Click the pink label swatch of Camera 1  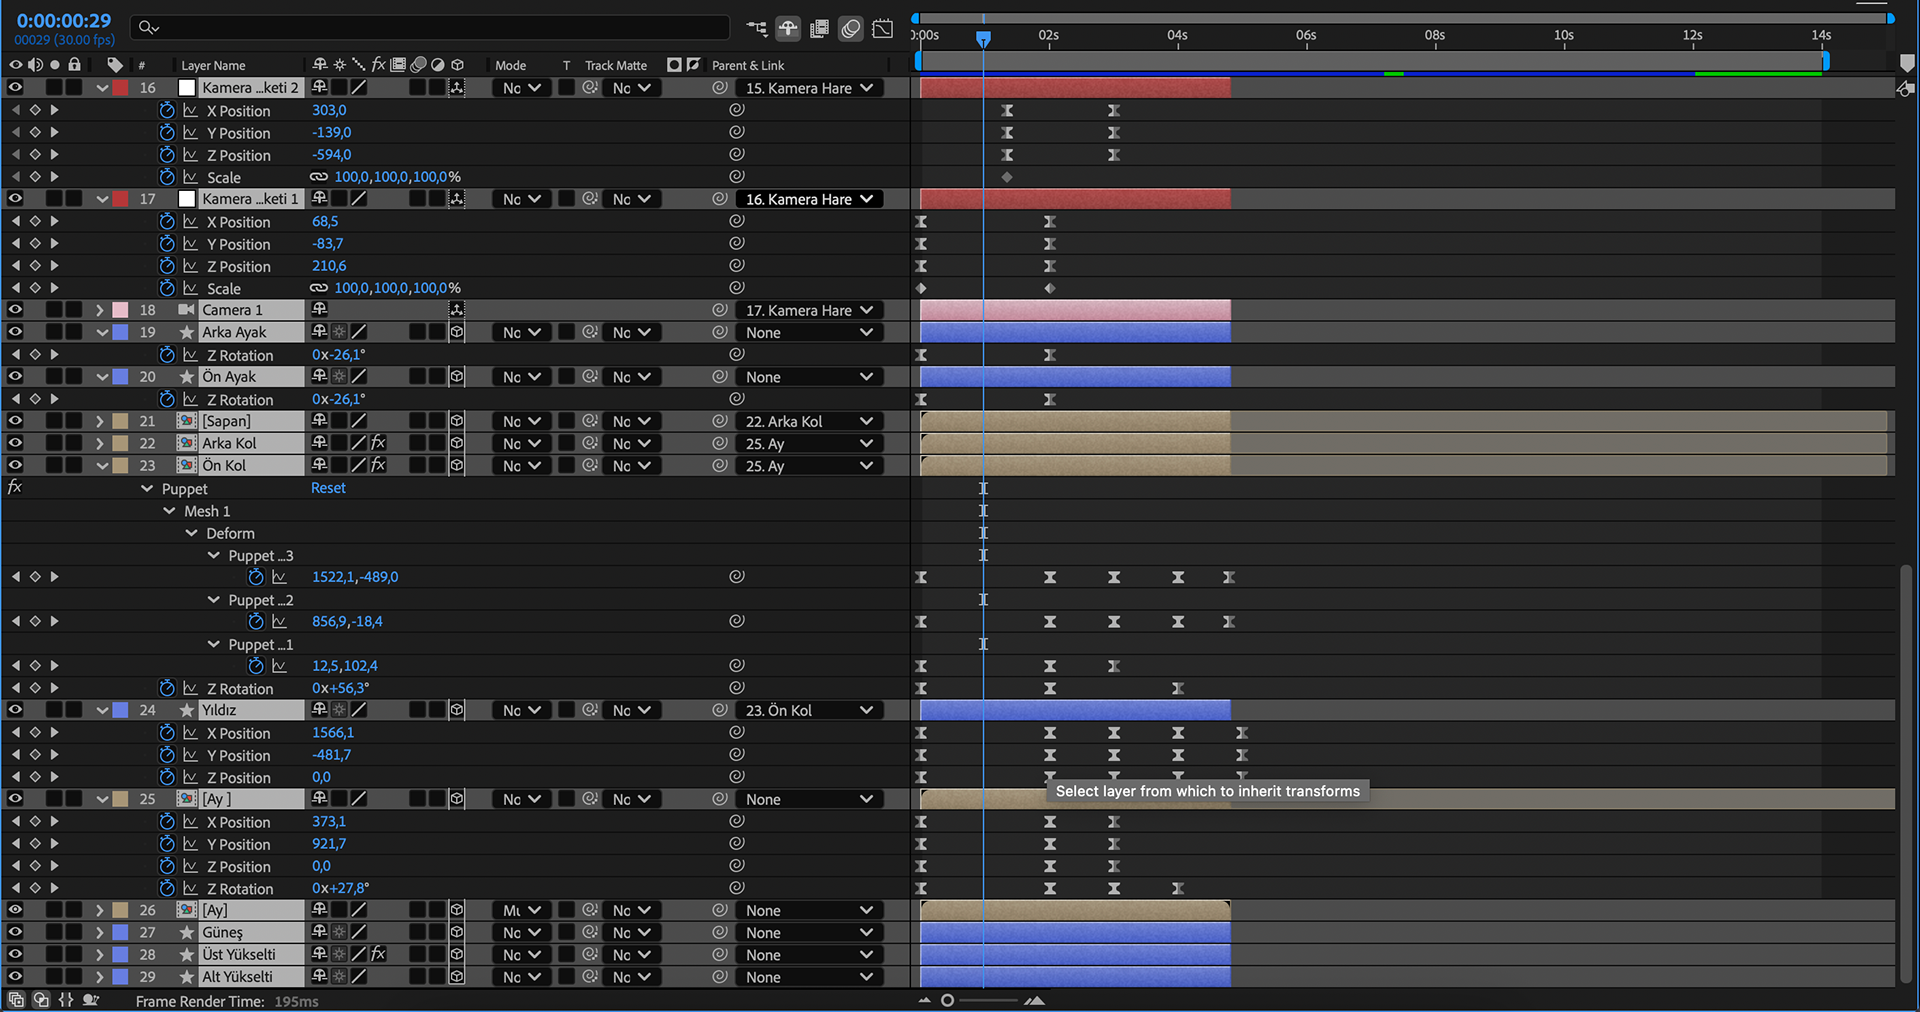click(x=120, y=310)
